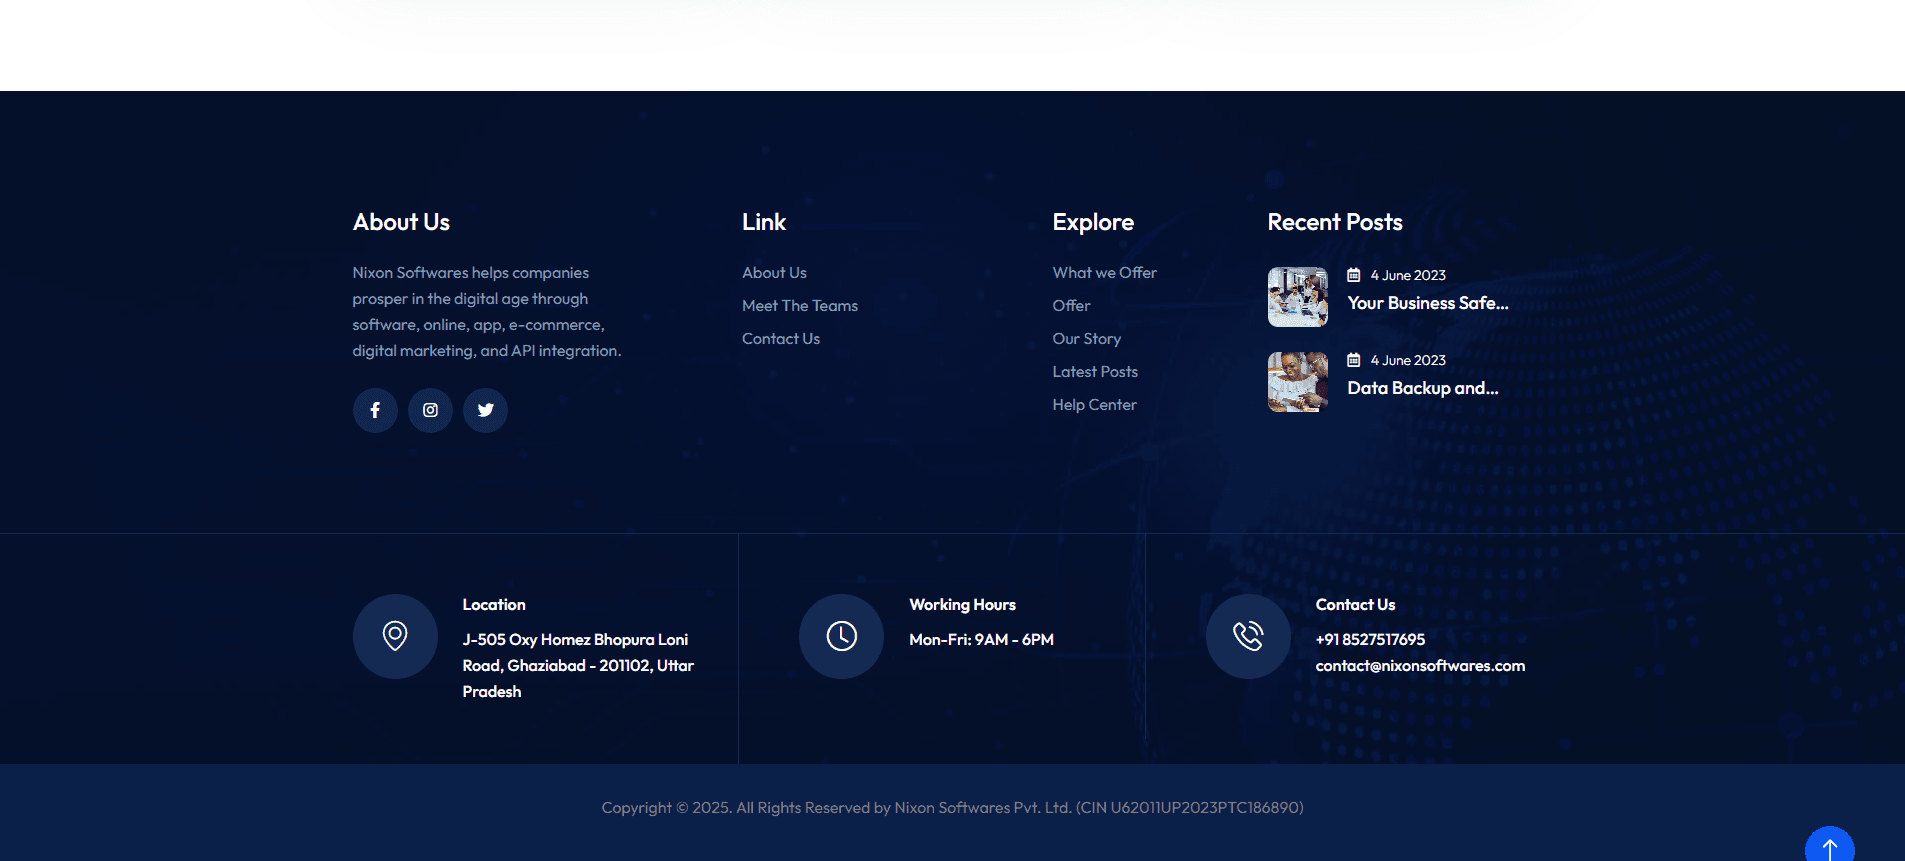Open the Our Story link

point(1086,339)
